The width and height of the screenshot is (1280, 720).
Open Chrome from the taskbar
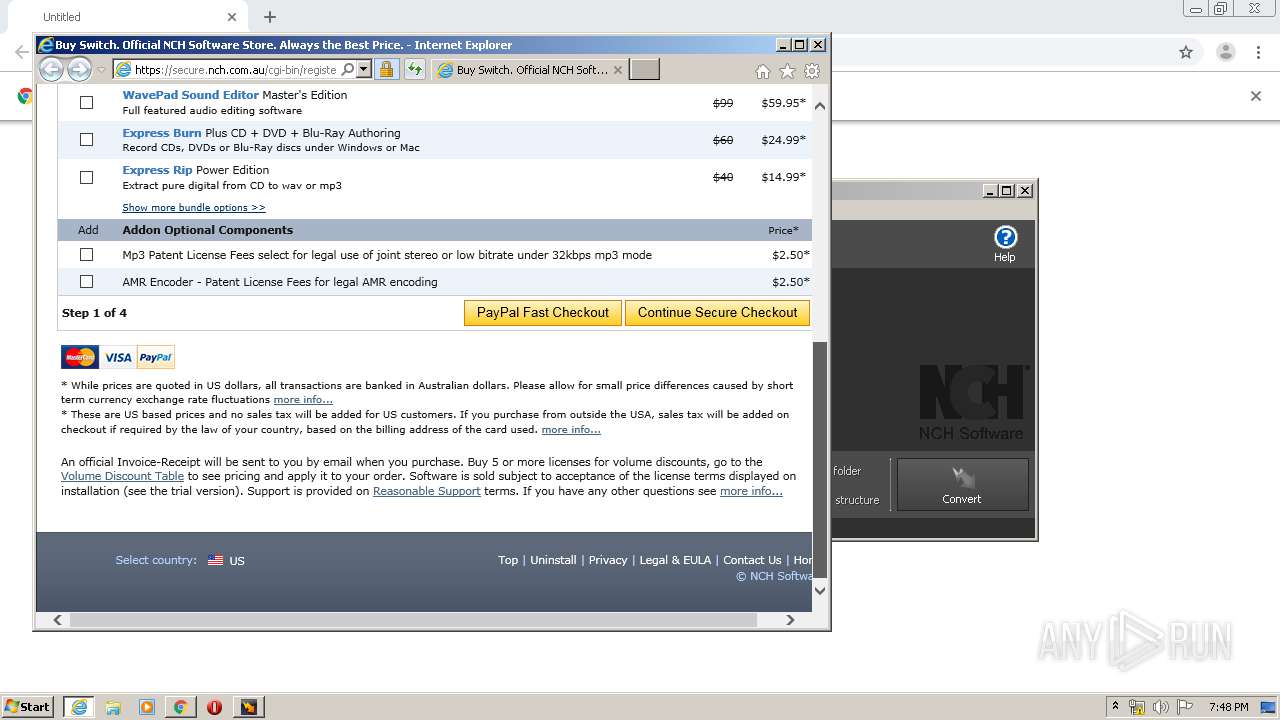[181, 707]
